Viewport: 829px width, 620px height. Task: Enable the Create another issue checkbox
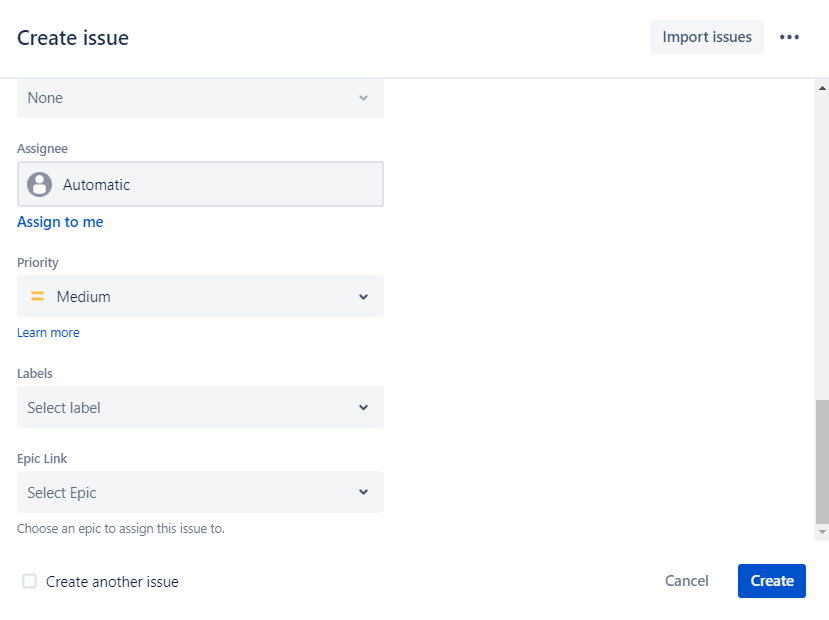click(30, 581)
